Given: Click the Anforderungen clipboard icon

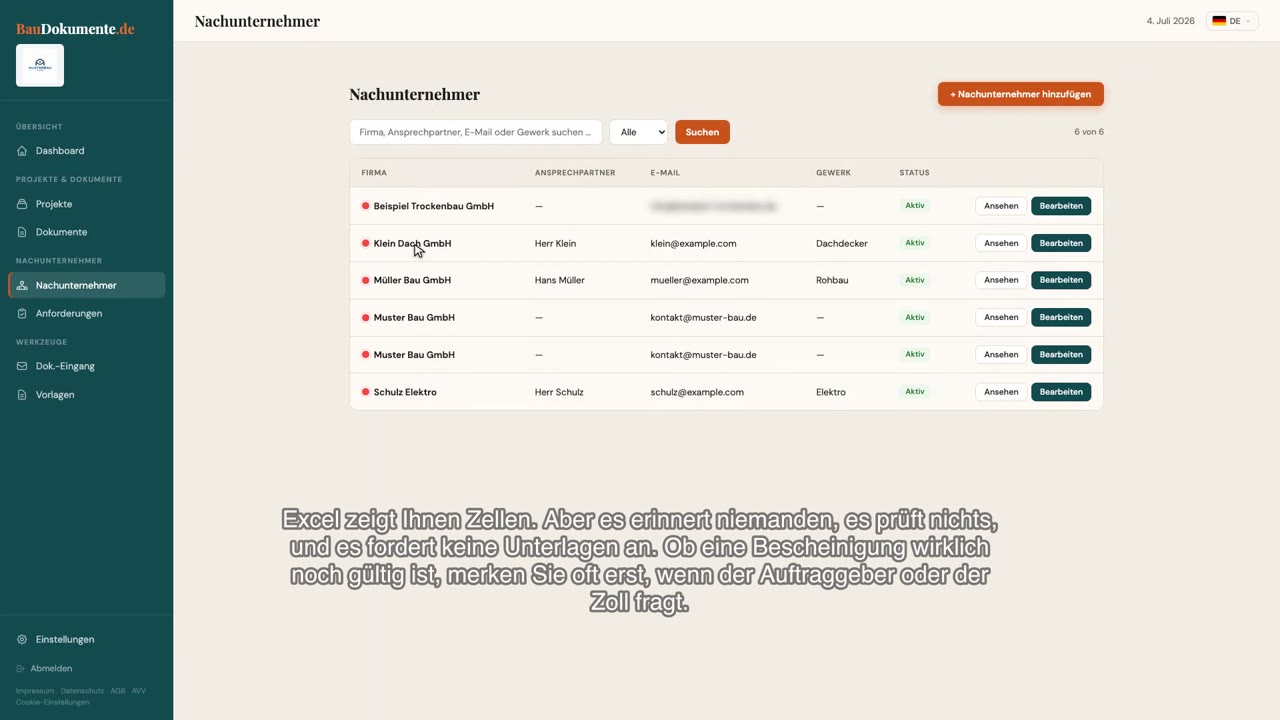Looking at the screenshot, I should (x=22, y=314).
